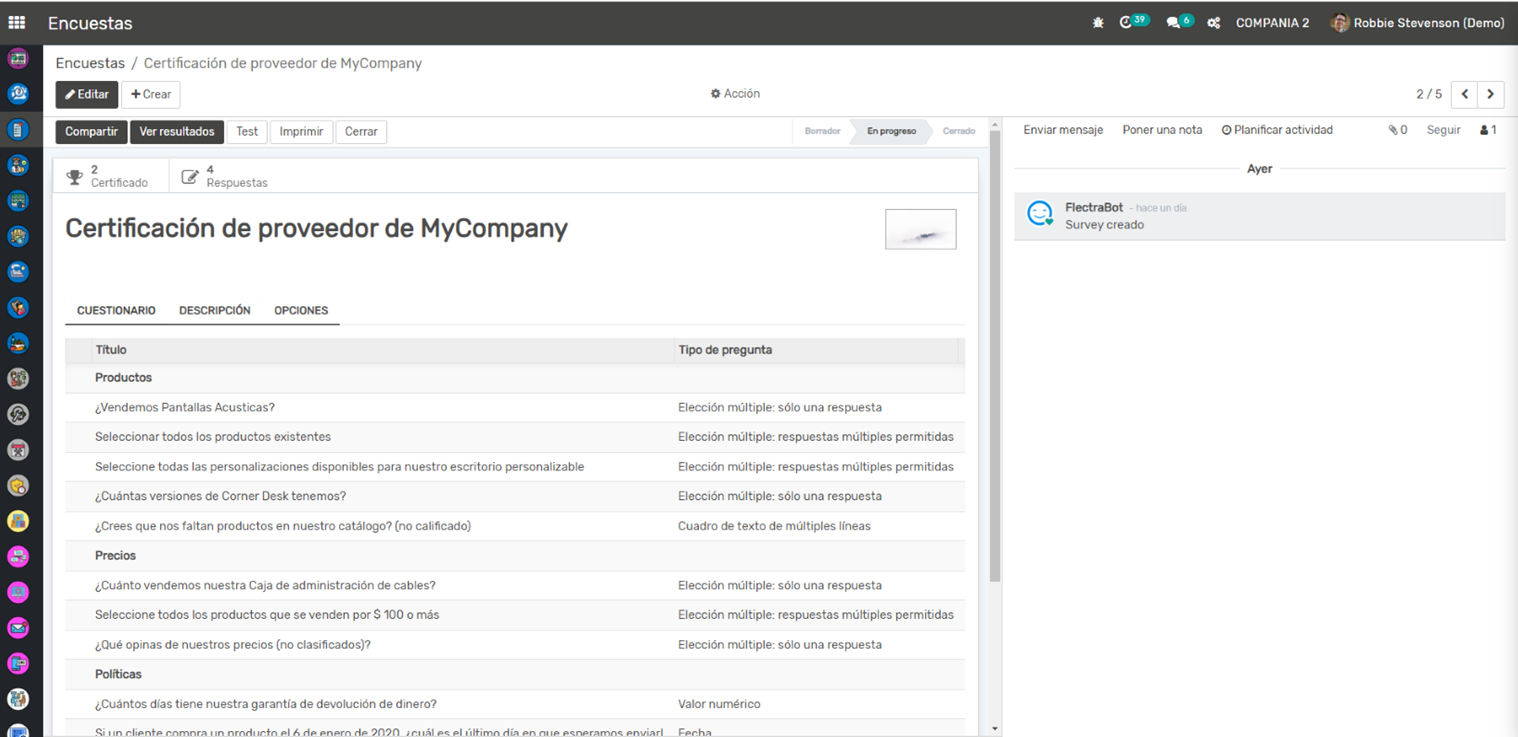This screenshot has height=737, width=1518.
Task: Switch to the Descripción tab
Action: click(x=215, y=311)
